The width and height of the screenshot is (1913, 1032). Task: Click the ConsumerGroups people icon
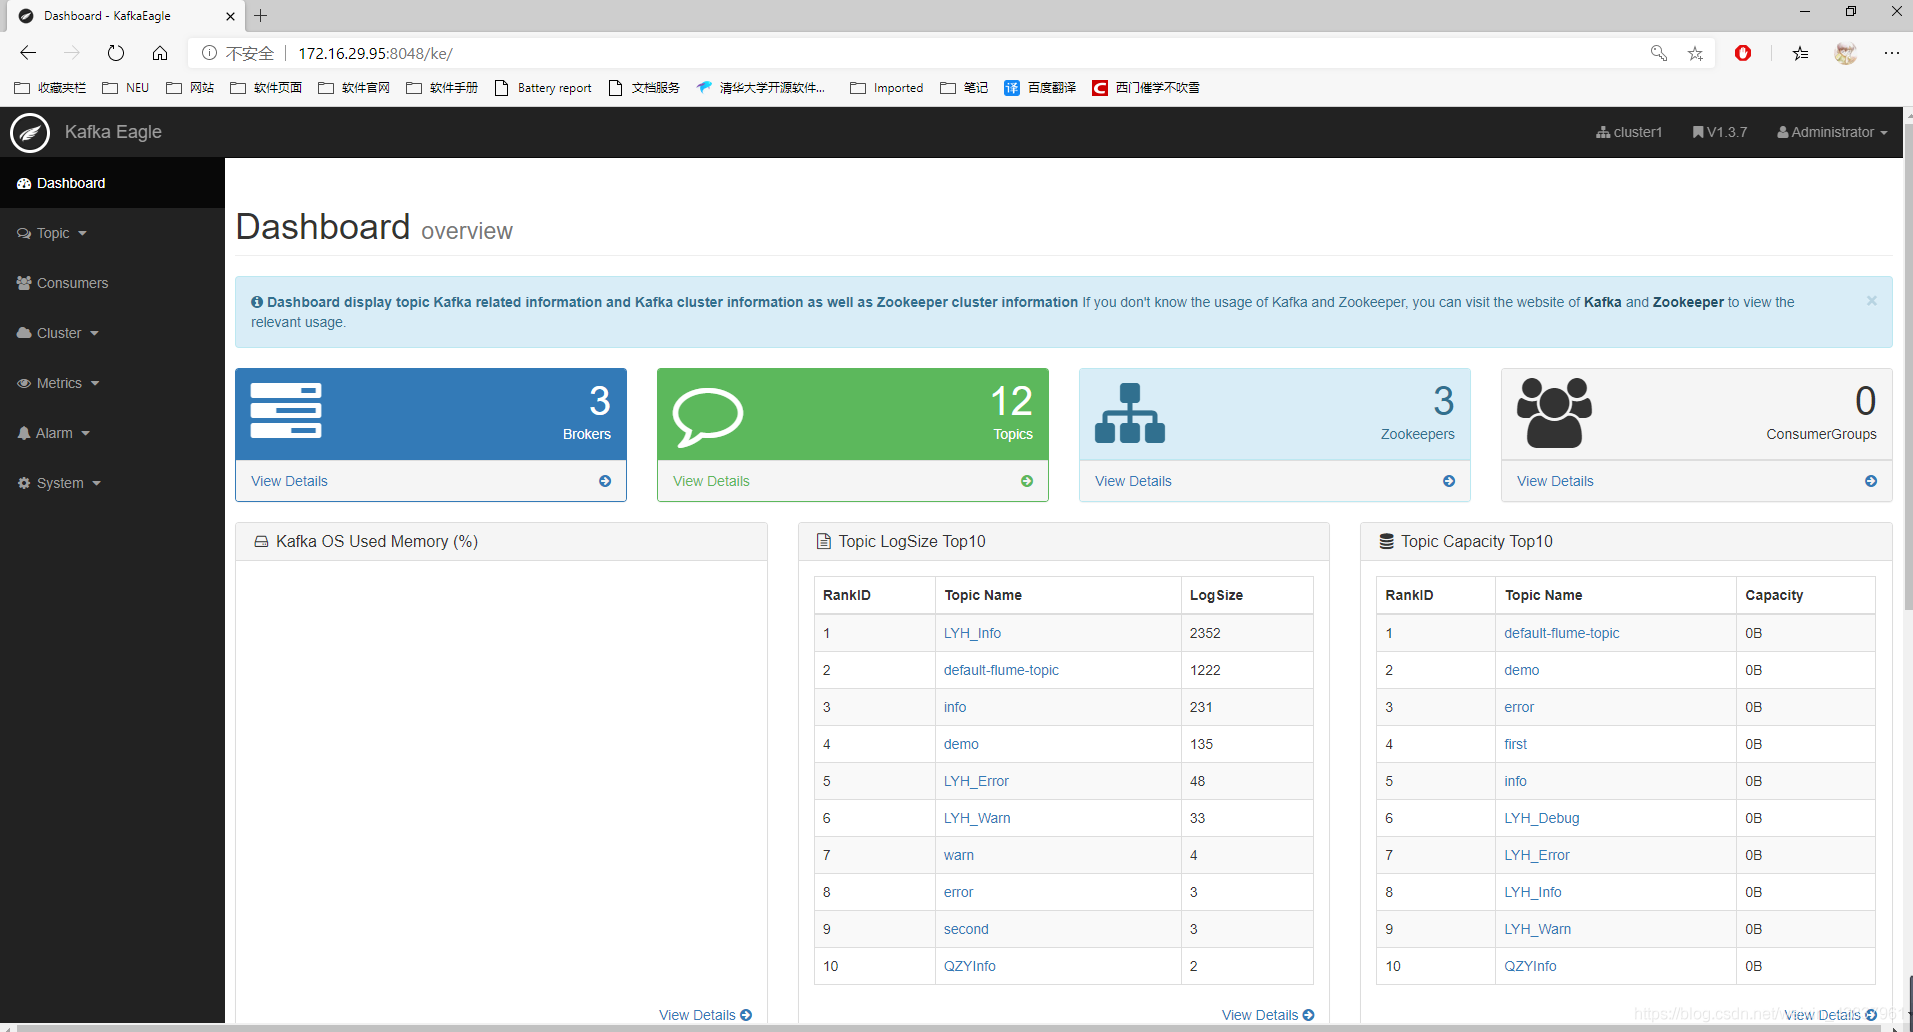1554,413
